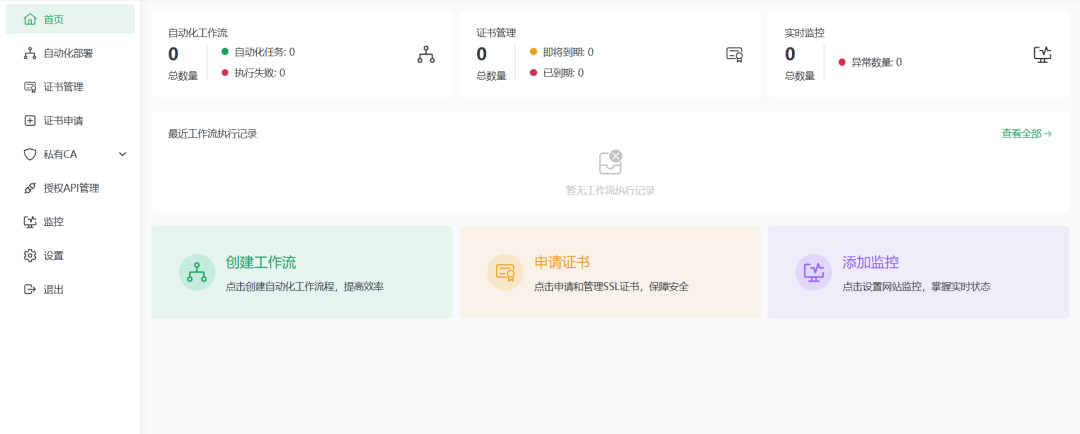Click 点击申请和管理SSL证书，保障安全 description
1080x434 pixels.
pyautogui.click(x=612, y=287)
